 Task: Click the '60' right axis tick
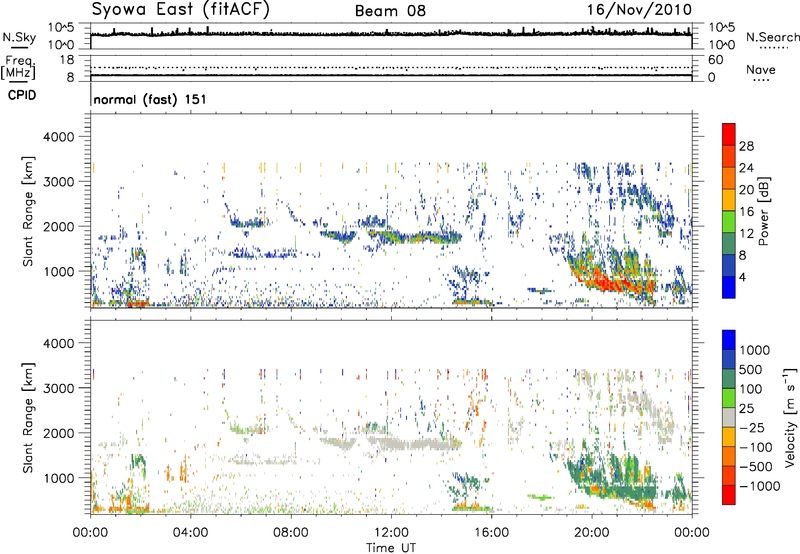(715, 60)
